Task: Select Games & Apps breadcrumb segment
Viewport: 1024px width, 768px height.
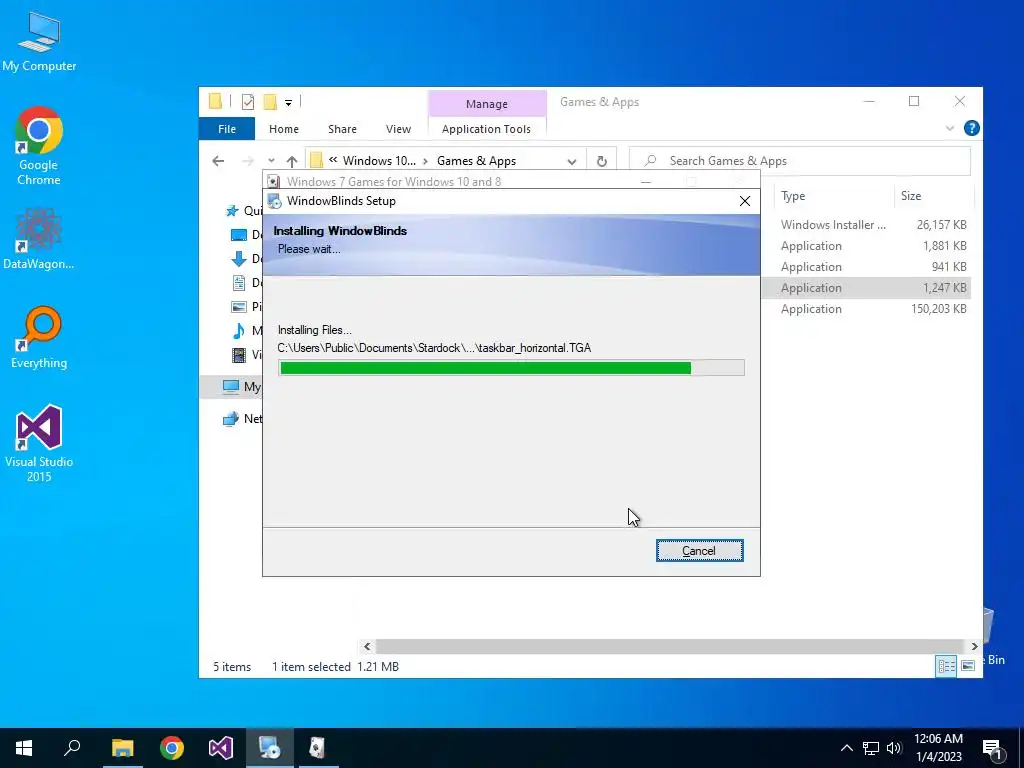Action: (x=476, y=161)
